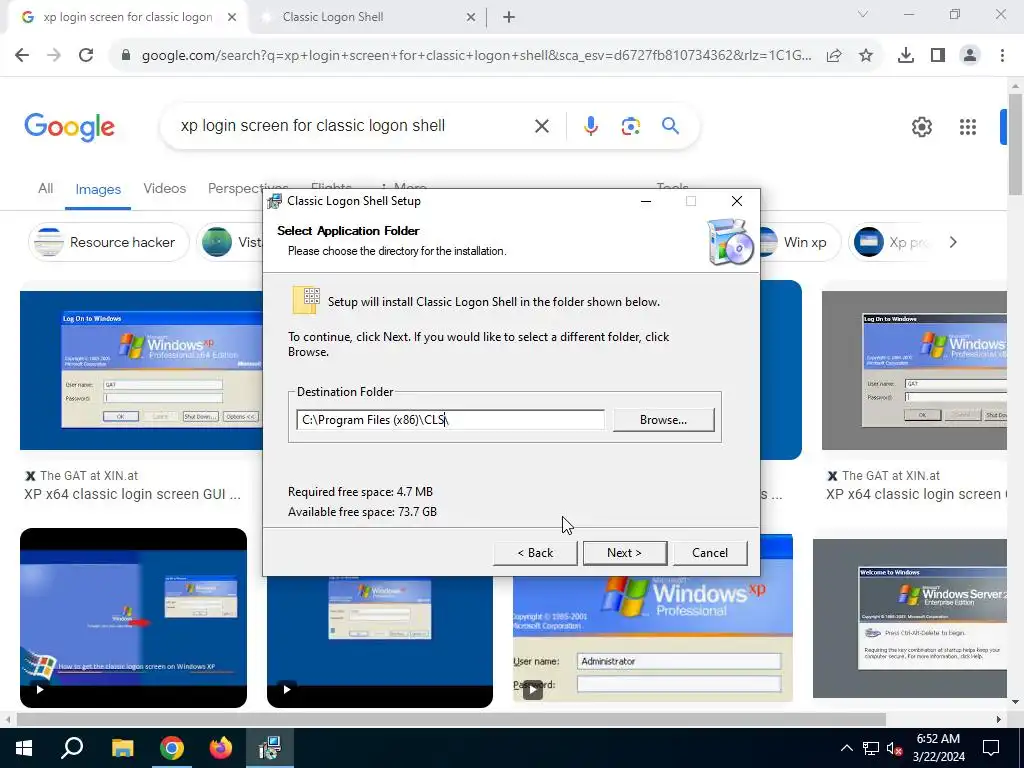Image resolution: width=1024 pixels, height=768 pixels.
Task: Click the horizontal page scrollbar
Action: click(451, 719)
